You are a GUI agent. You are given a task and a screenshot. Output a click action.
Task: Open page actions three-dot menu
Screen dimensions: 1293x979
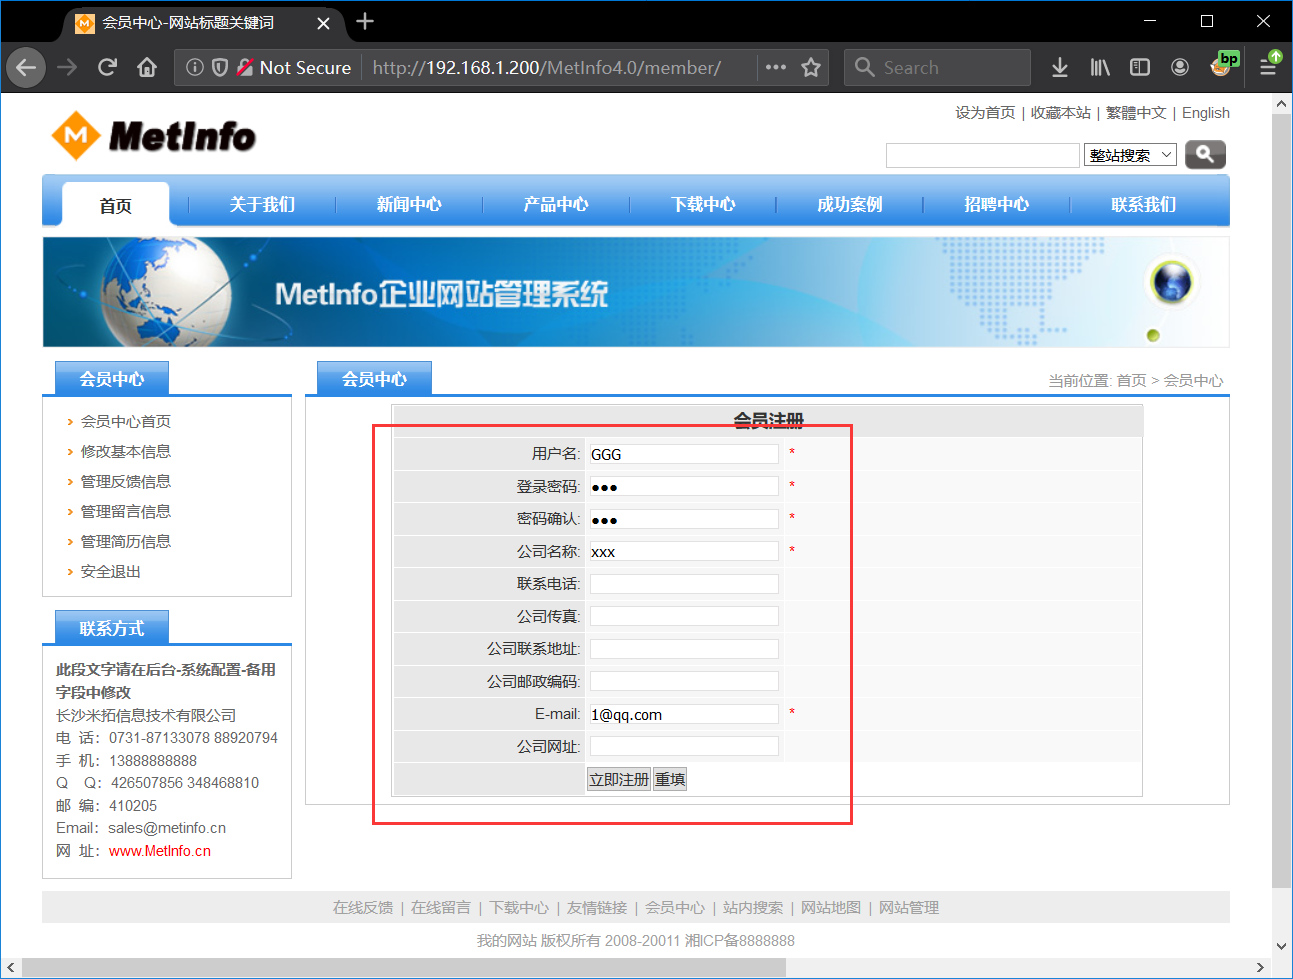[776, 68]
